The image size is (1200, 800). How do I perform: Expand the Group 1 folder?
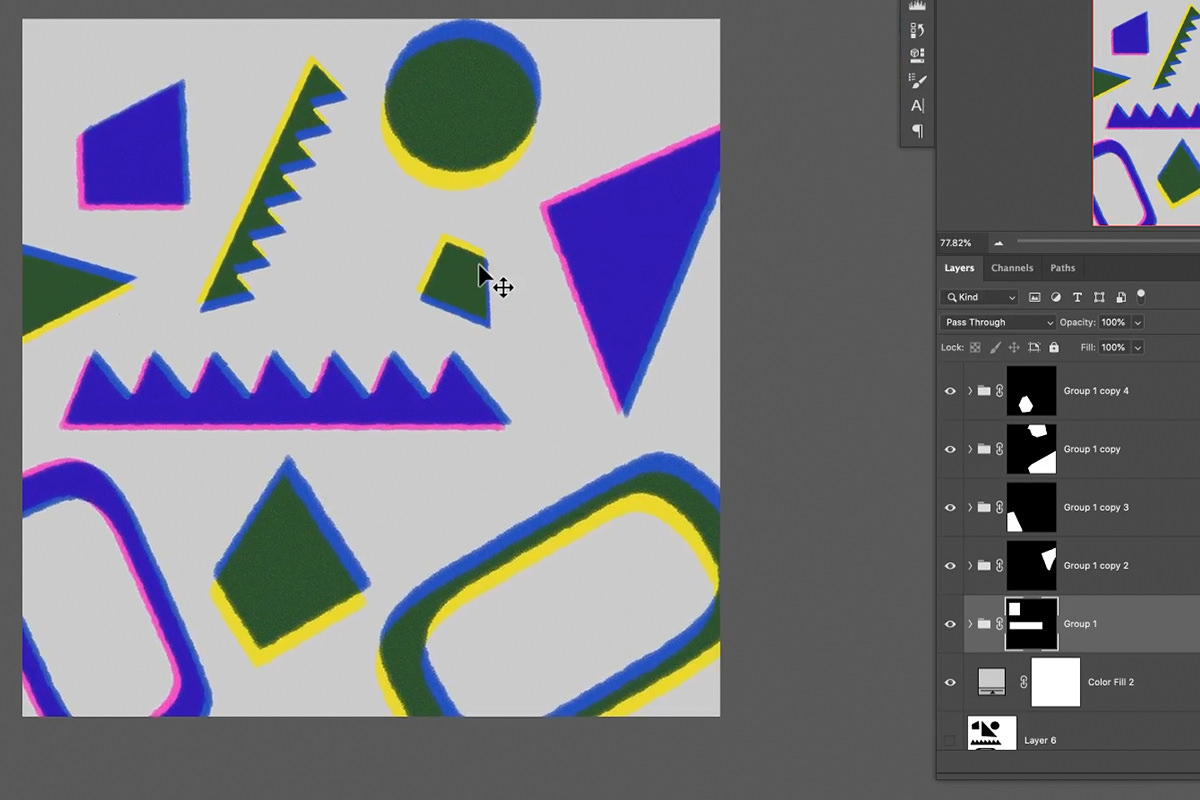pyautogui.click(x=969, y=623)
